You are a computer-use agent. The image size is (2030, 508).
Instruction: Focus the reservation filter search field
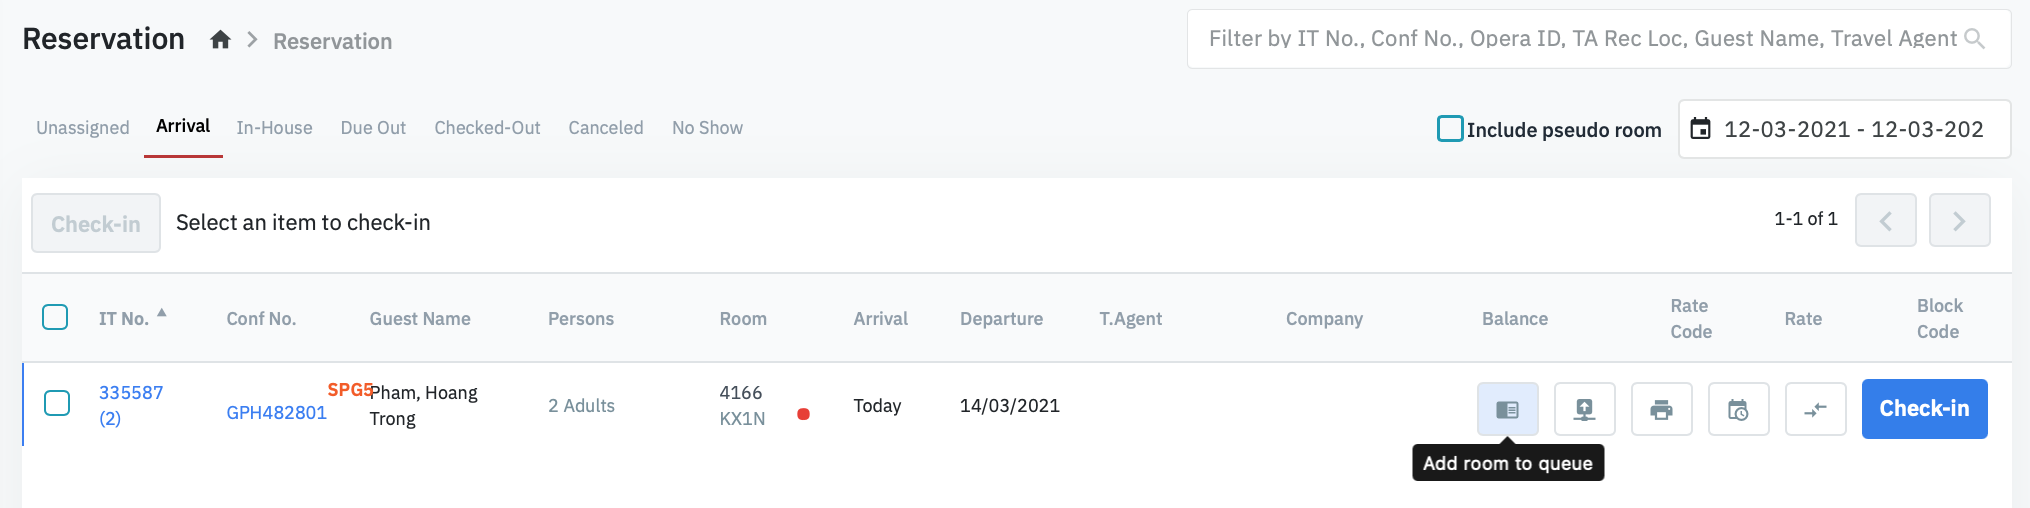(1580, 39)
